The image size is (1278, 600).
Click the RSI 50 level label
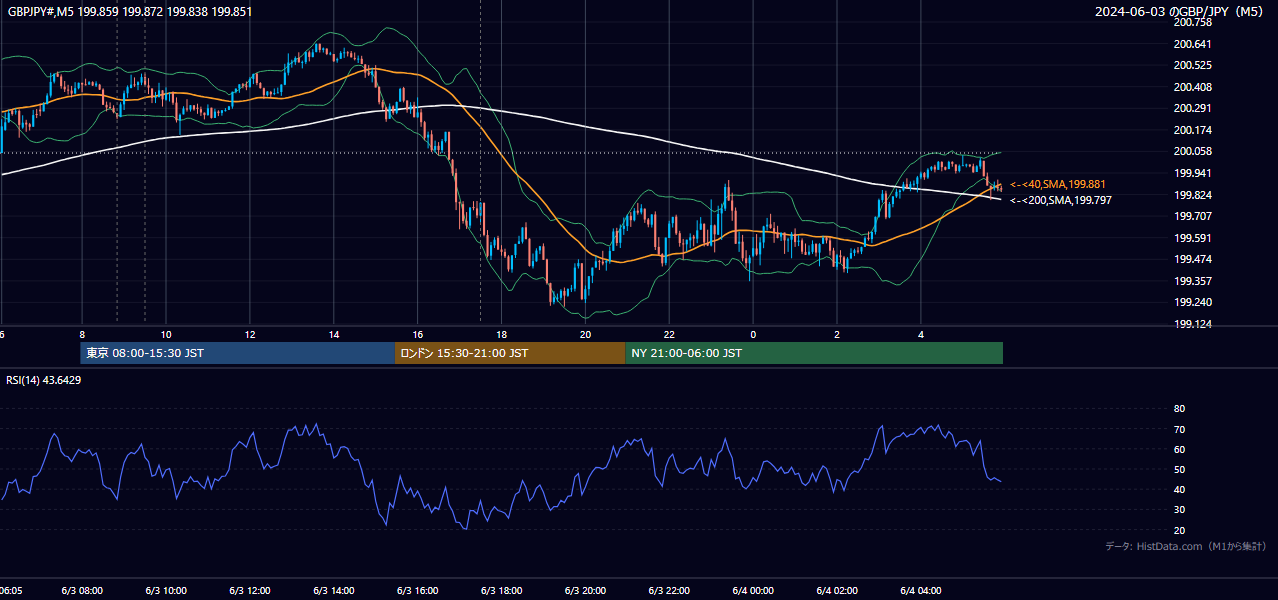1179,469
